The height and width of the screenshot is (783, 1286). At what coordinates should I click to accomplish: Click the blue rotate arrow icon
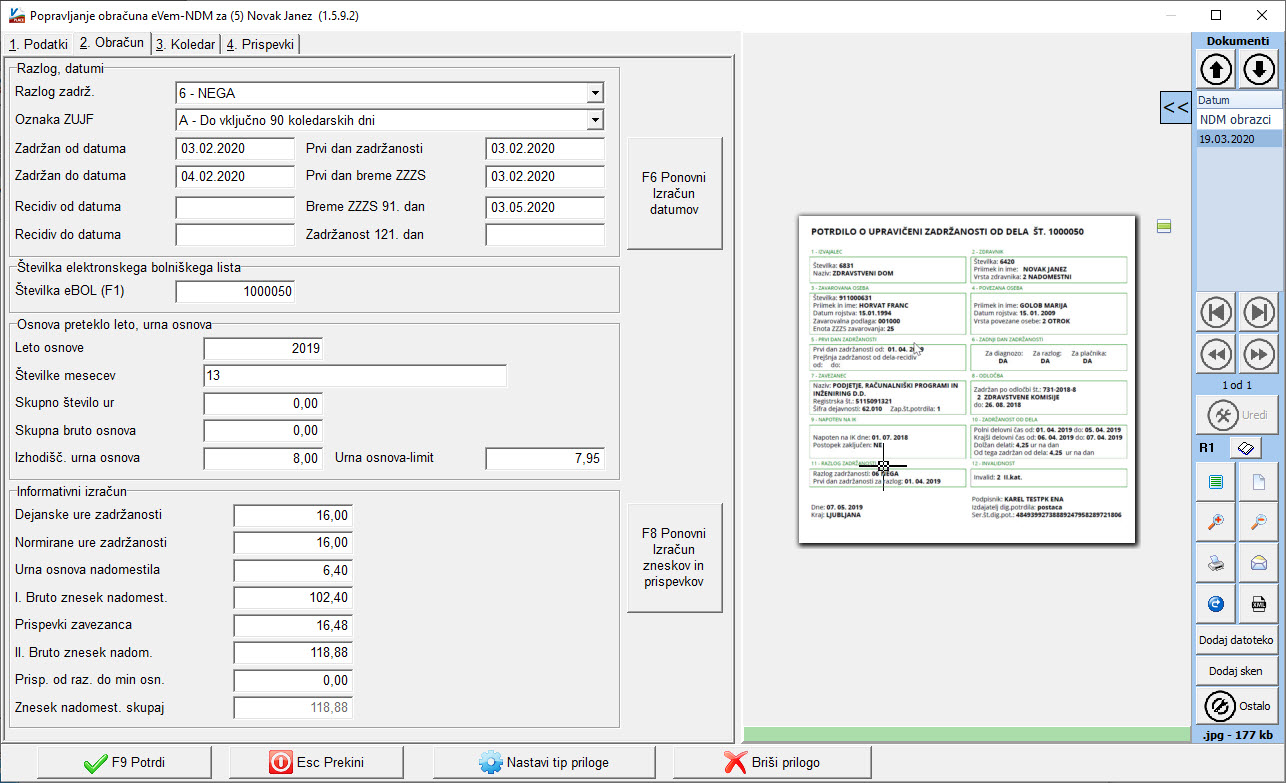click(1216, 604)
